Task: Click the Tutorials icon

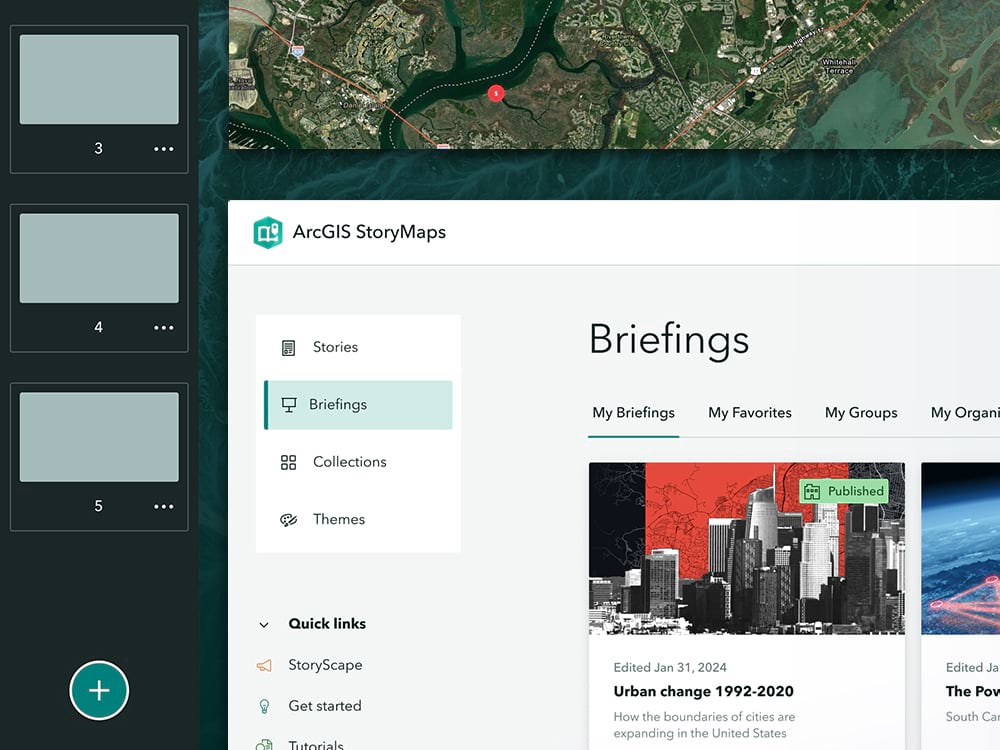Action: coord(264,745)
